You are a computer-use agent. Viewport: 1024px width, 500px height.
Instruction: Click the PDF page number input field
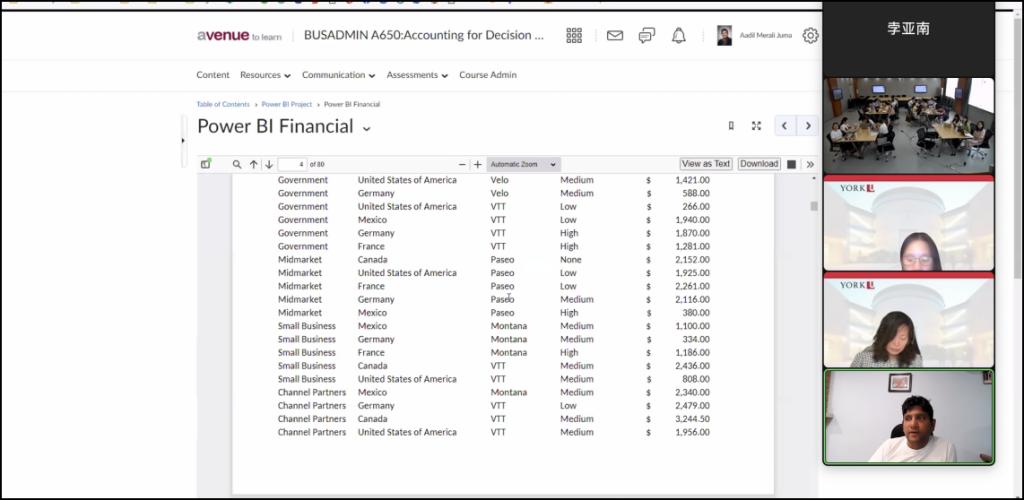pyautogui.click(x=292, y=164)
